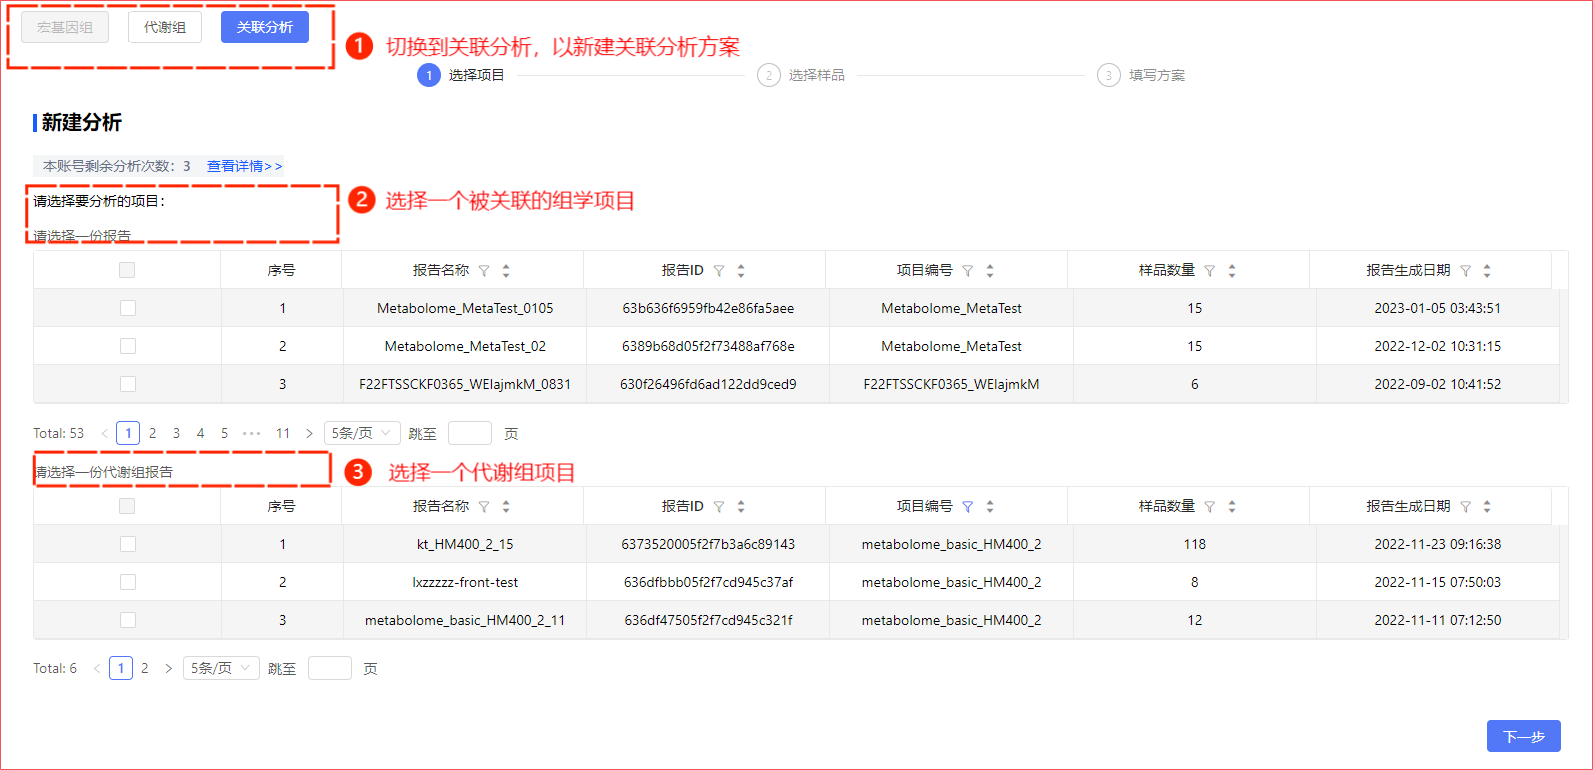1593x770 pixels.
Task: Click project number F22FTSSCKF0365_WElajmkM
Action: (x=951, y=384)
